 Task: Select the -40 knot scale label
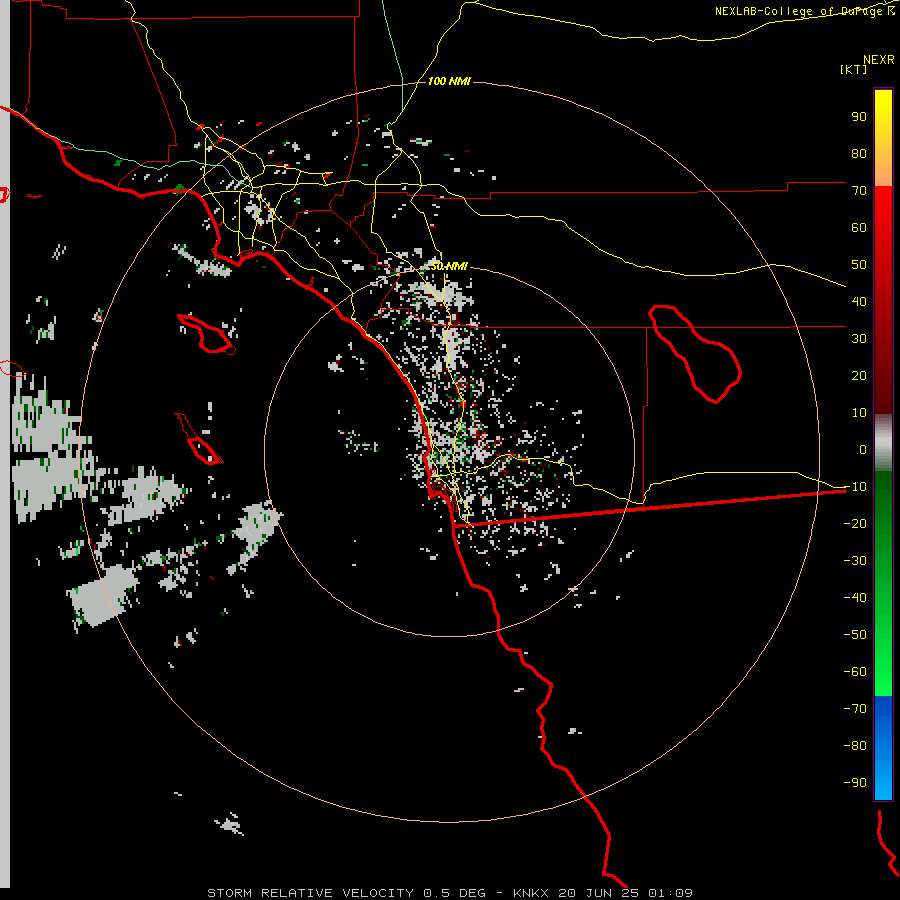(x=855, y=598)
